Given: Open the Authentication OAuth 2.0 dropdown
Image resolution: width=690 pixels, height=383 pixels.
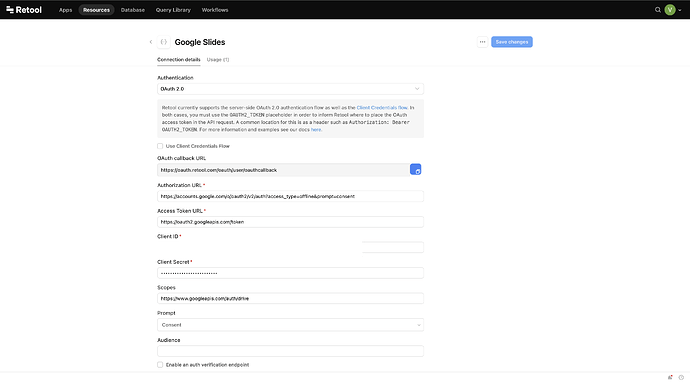Looking at the screenshot, I should pos(290,89).
